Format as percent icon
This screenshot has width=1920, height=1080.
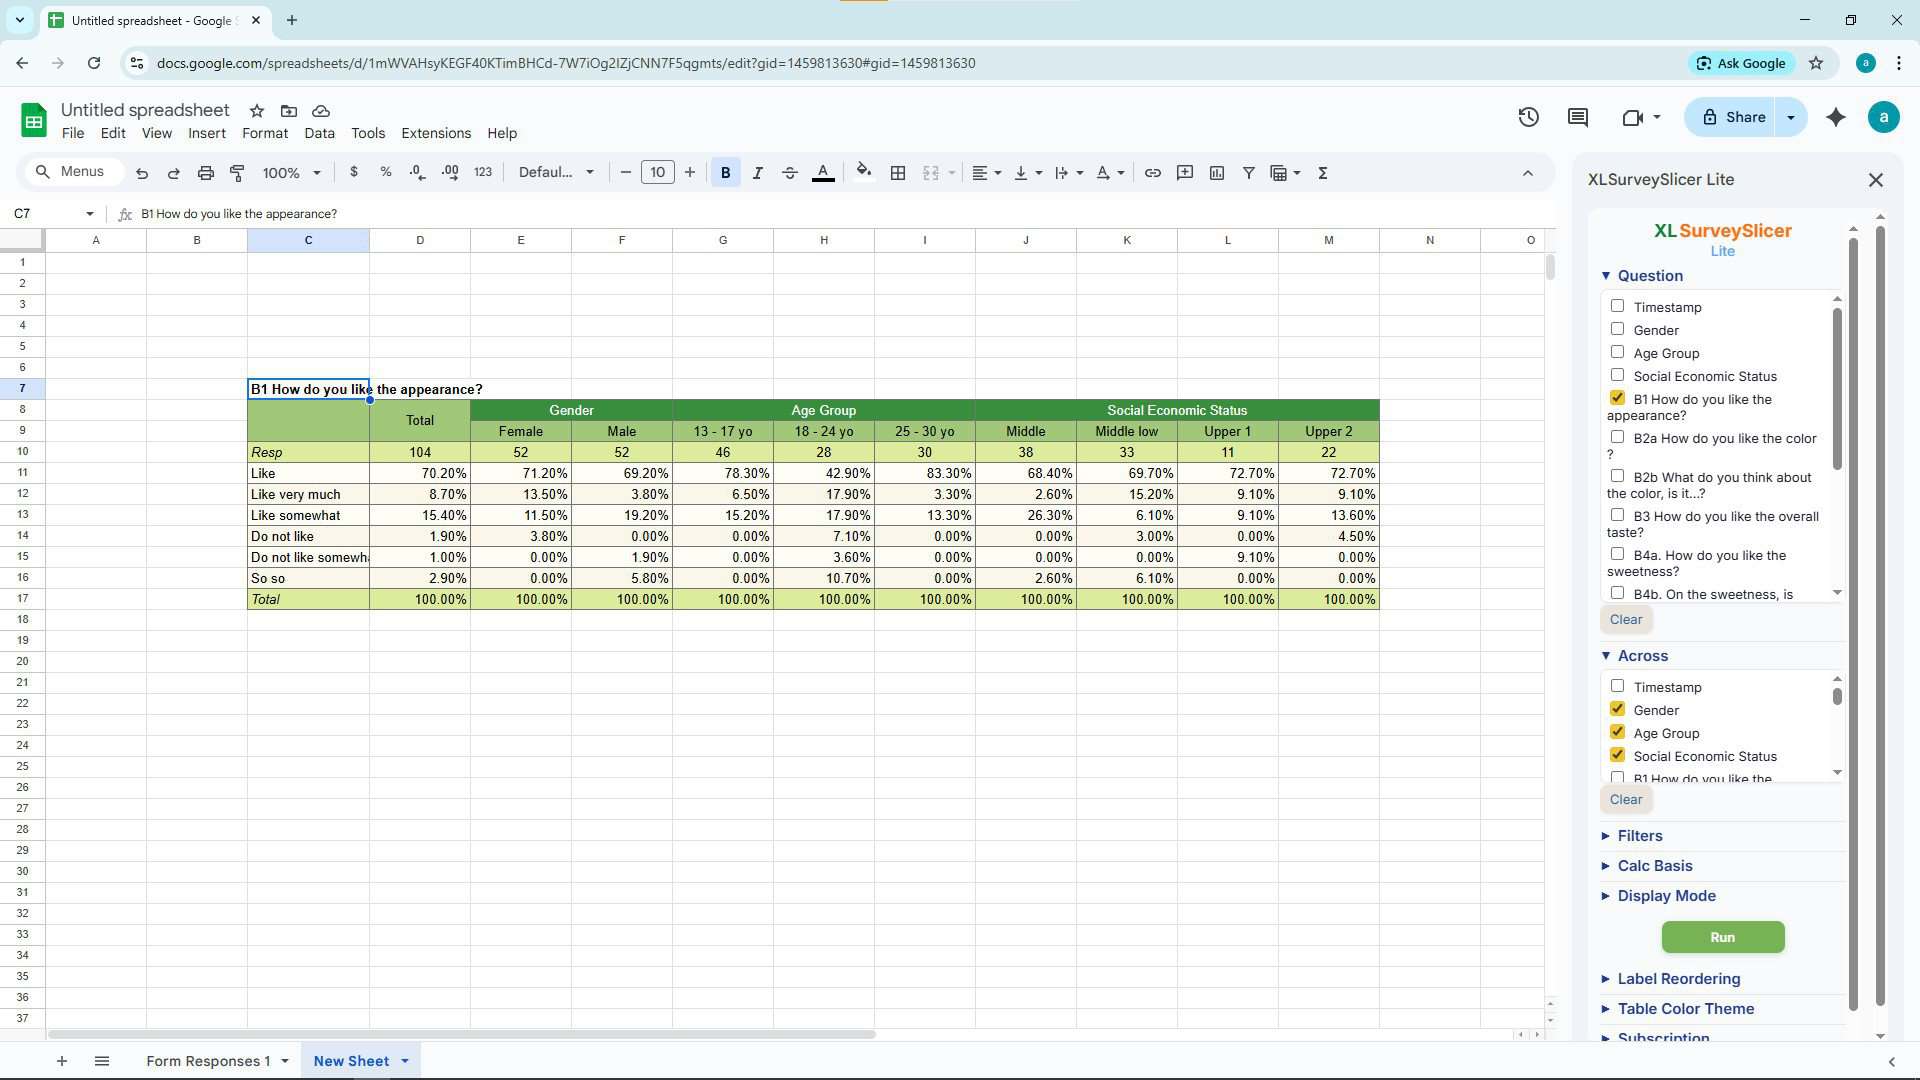(386, 172)
